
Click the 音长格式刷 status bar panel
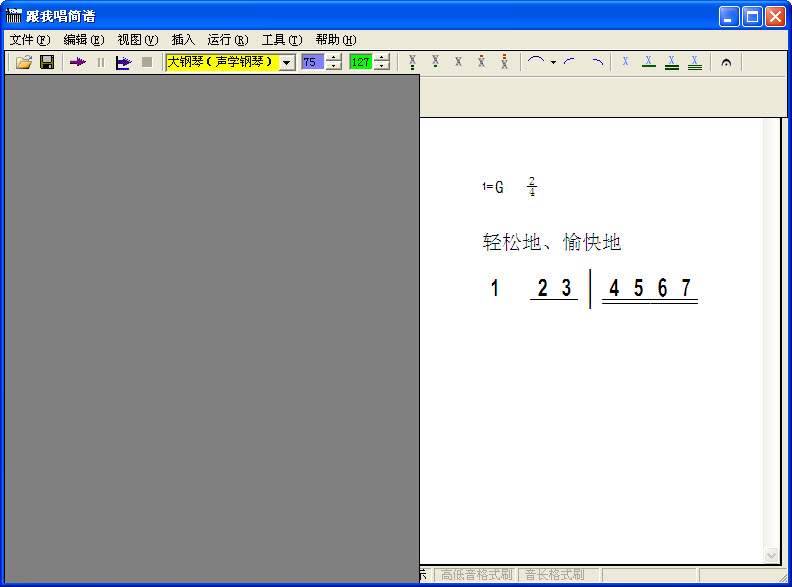tap(560, 574)
